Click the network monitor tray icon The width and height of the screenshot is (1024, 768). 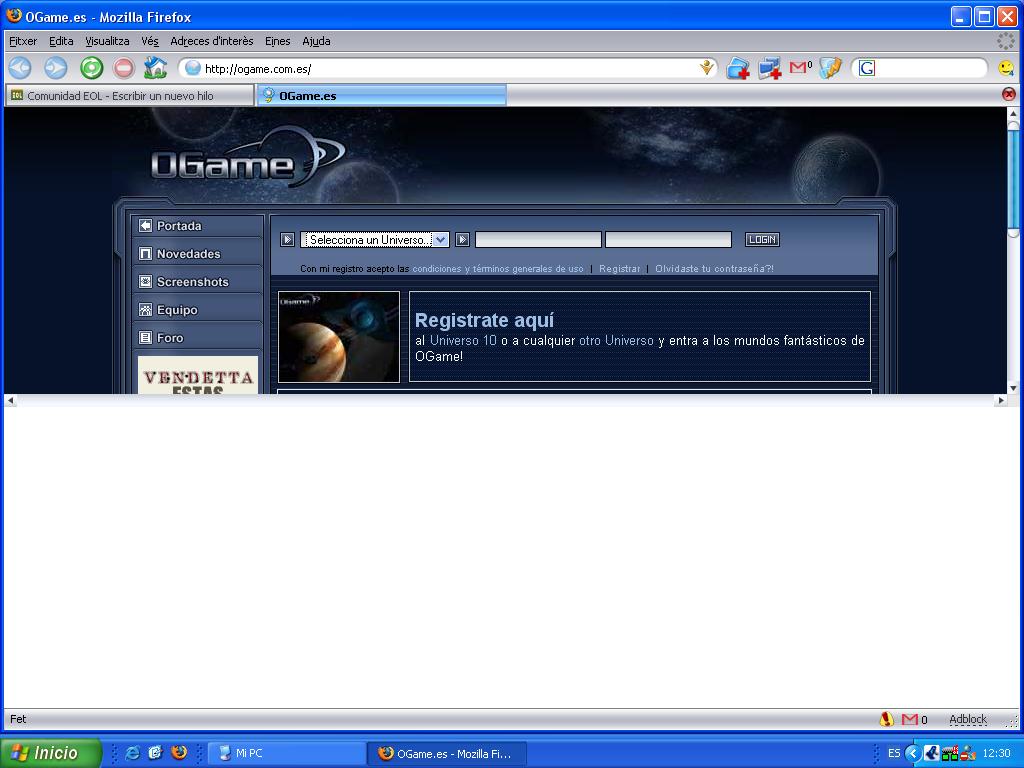pos(950,753)
